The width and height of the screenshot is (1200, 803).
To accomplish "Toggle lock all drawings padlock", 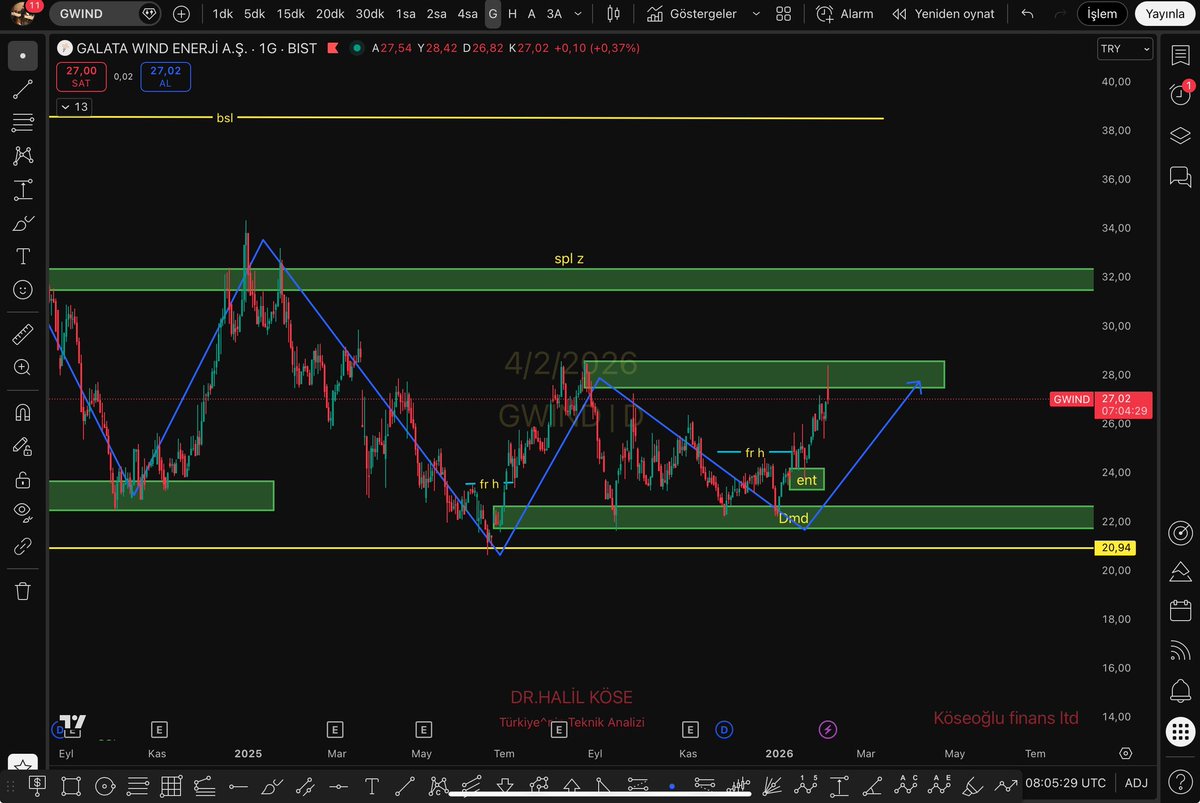I will click(22, 480).
